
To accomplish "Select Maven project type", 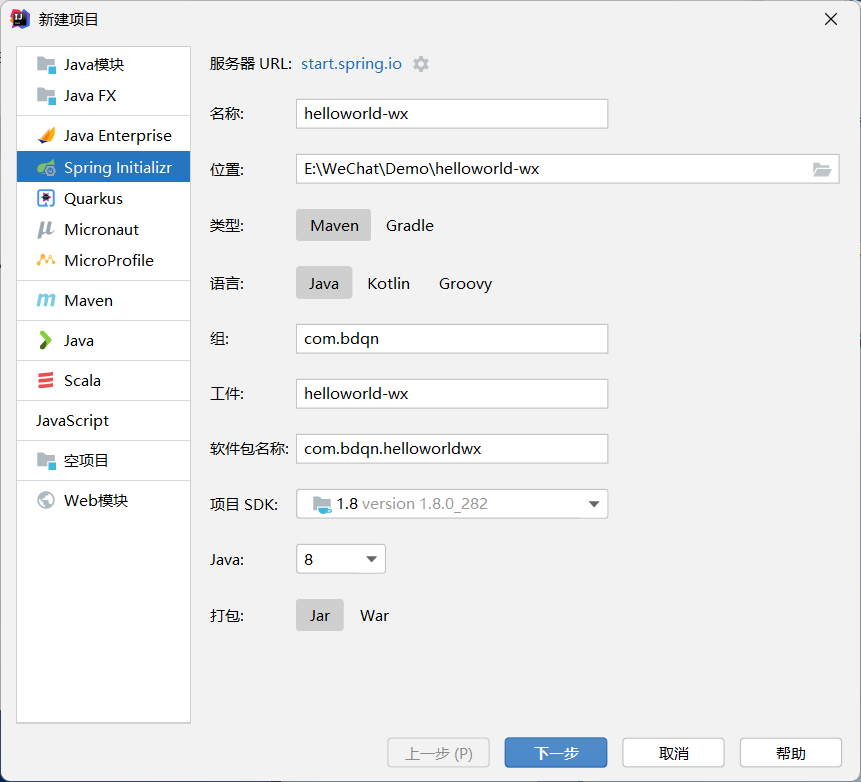I will (334, 225).
